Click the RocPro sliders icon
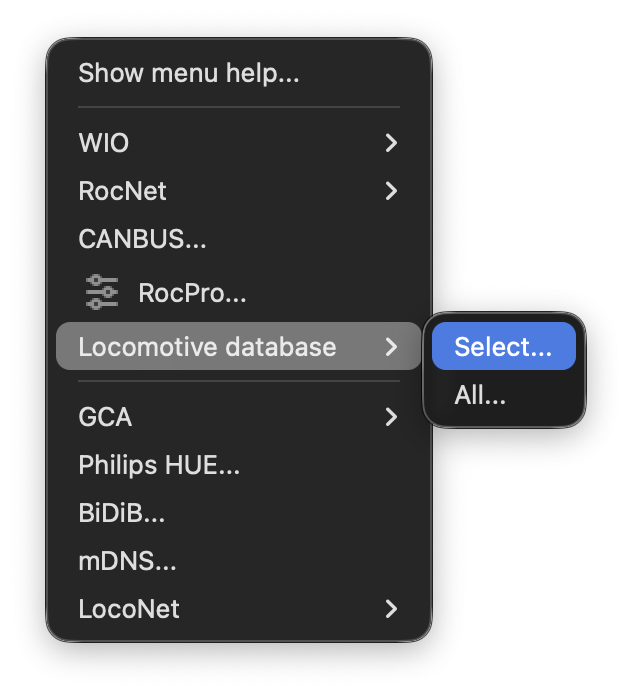 click(x=102, y=292)
